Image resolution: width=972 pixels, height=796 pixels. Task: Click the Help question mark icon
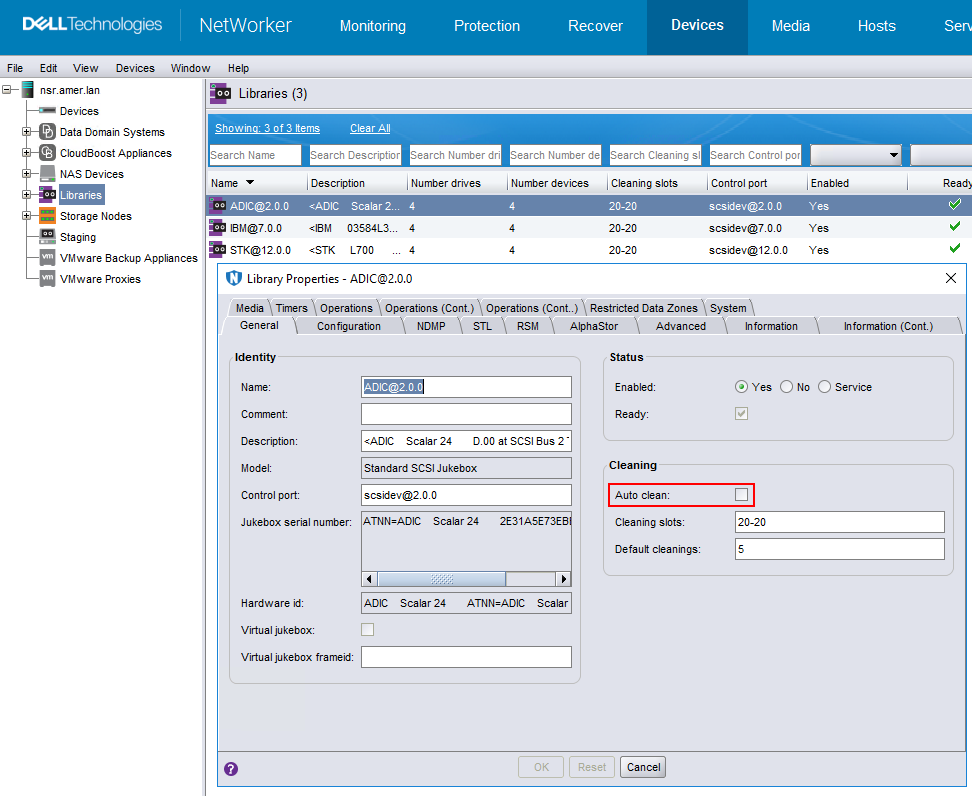pos(231,767)
